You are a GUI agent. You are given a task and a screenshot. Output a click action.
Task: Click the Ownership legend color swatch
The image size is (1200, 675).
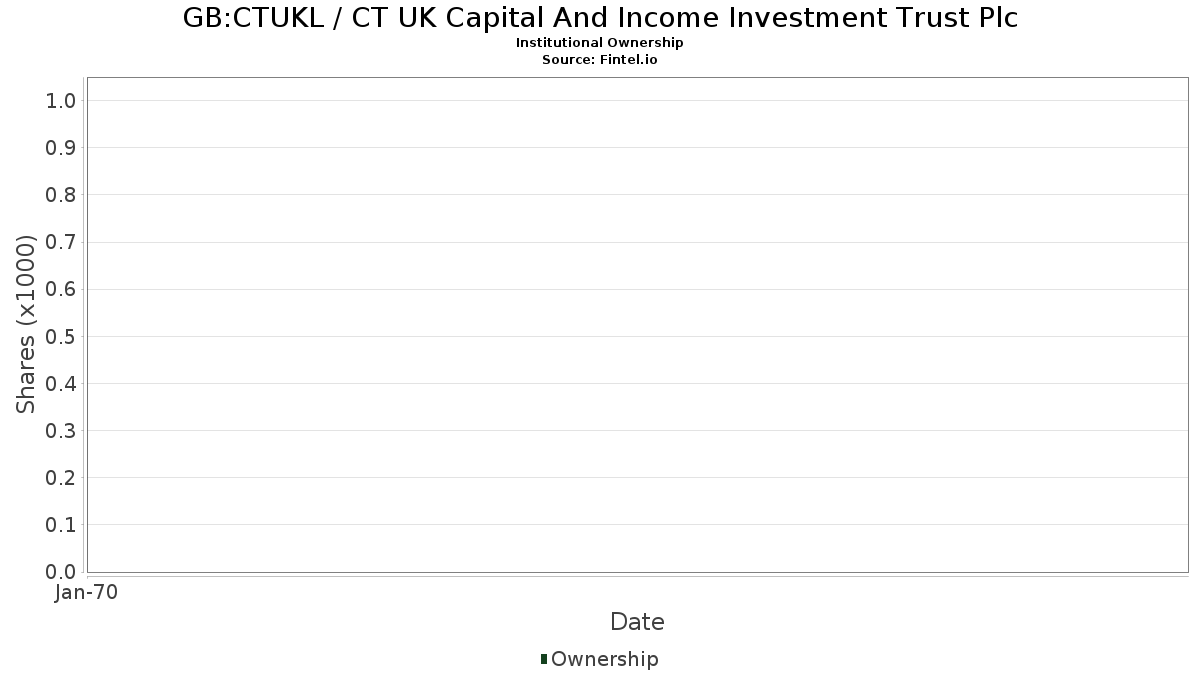pos(543,659)
